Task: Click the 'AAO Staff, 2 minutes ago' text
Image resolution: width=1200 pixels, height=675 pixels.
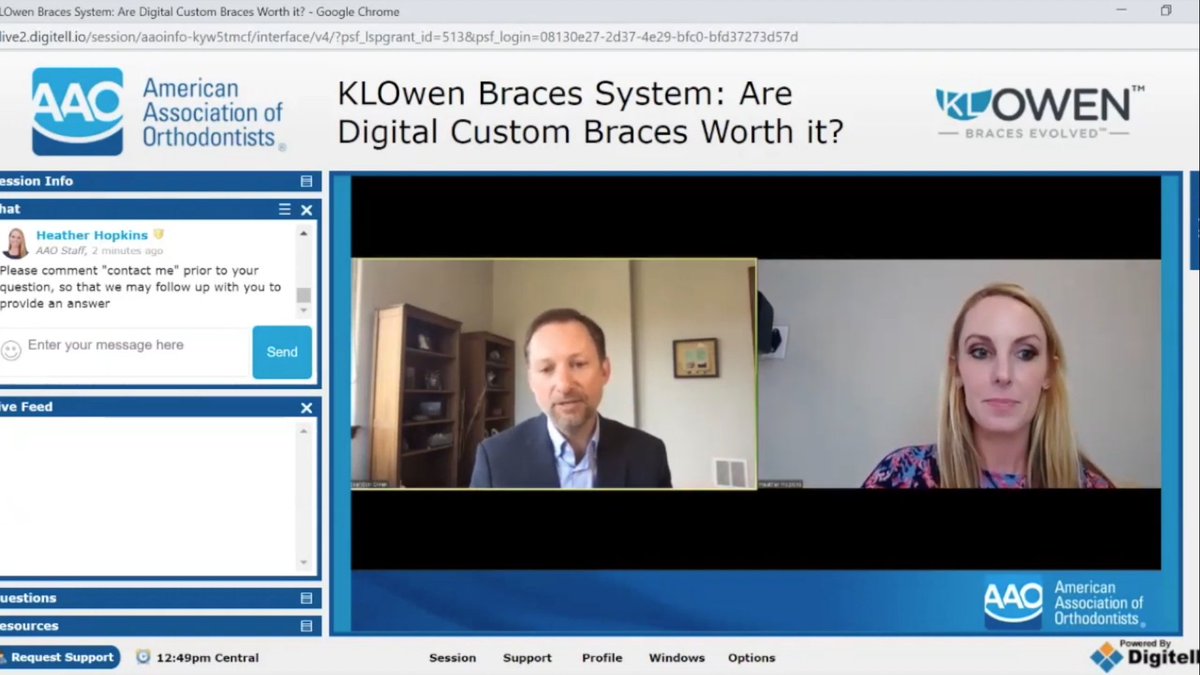Action: (x=99, y=251)
